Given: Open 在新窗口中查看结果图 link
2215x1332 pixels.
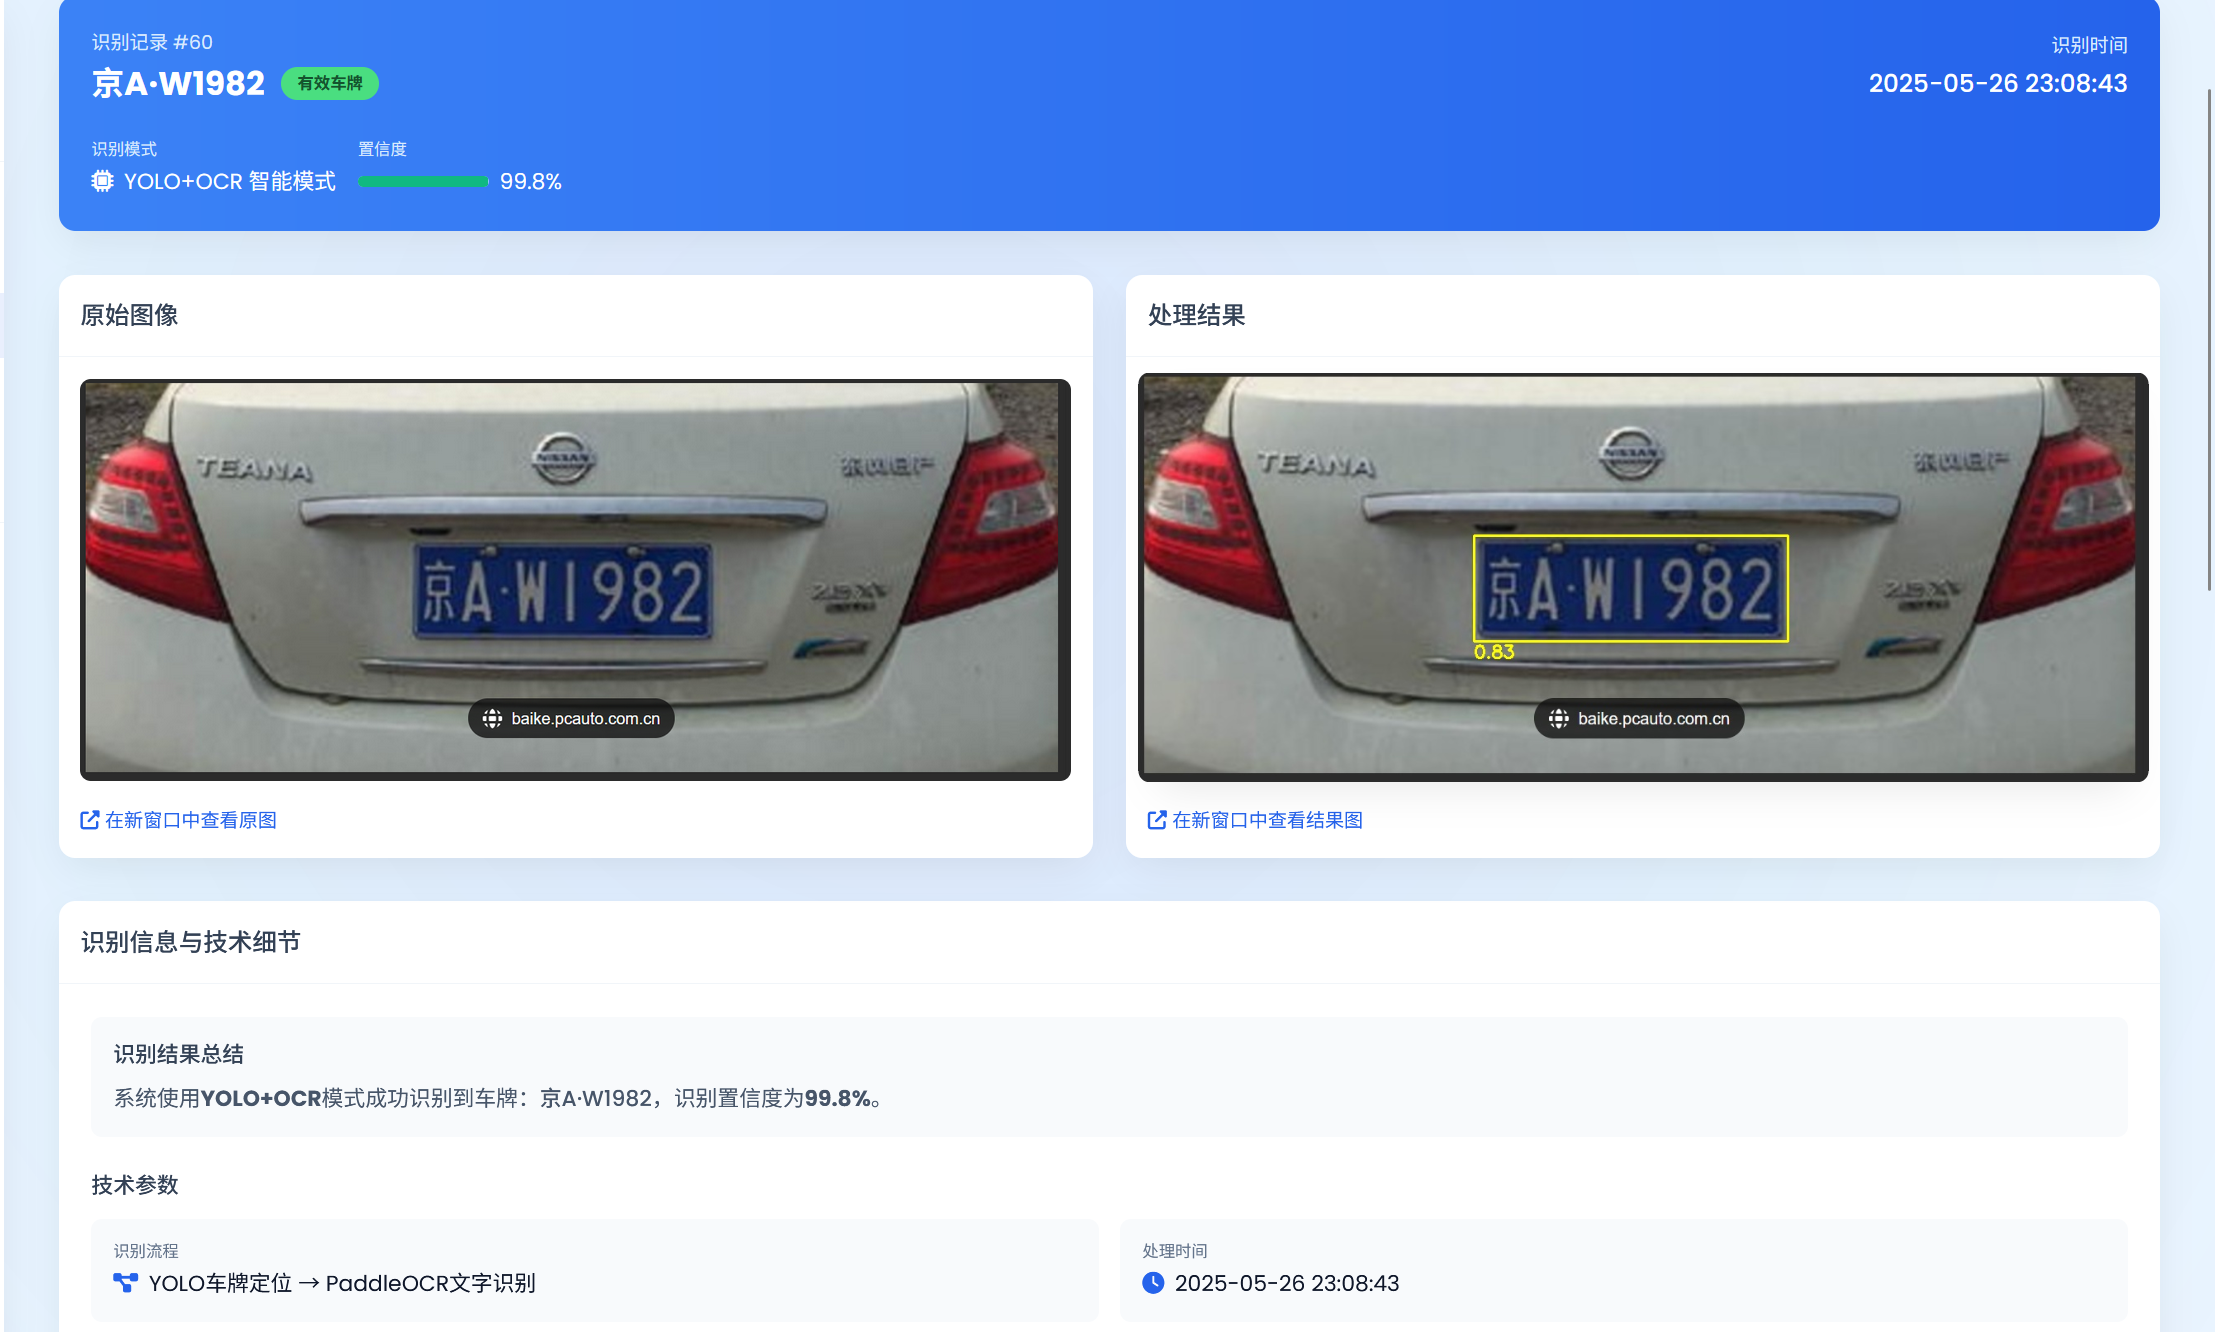Looking at the screenshot, I should (x=1267, y=820).
